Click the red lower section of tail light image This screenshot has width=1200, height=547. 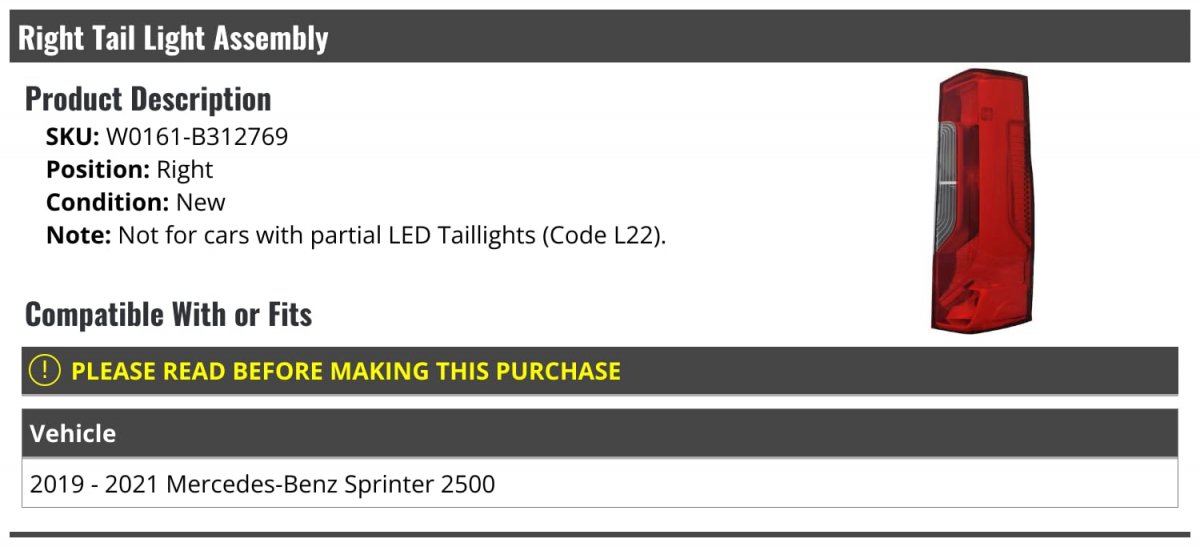(980, 290)
